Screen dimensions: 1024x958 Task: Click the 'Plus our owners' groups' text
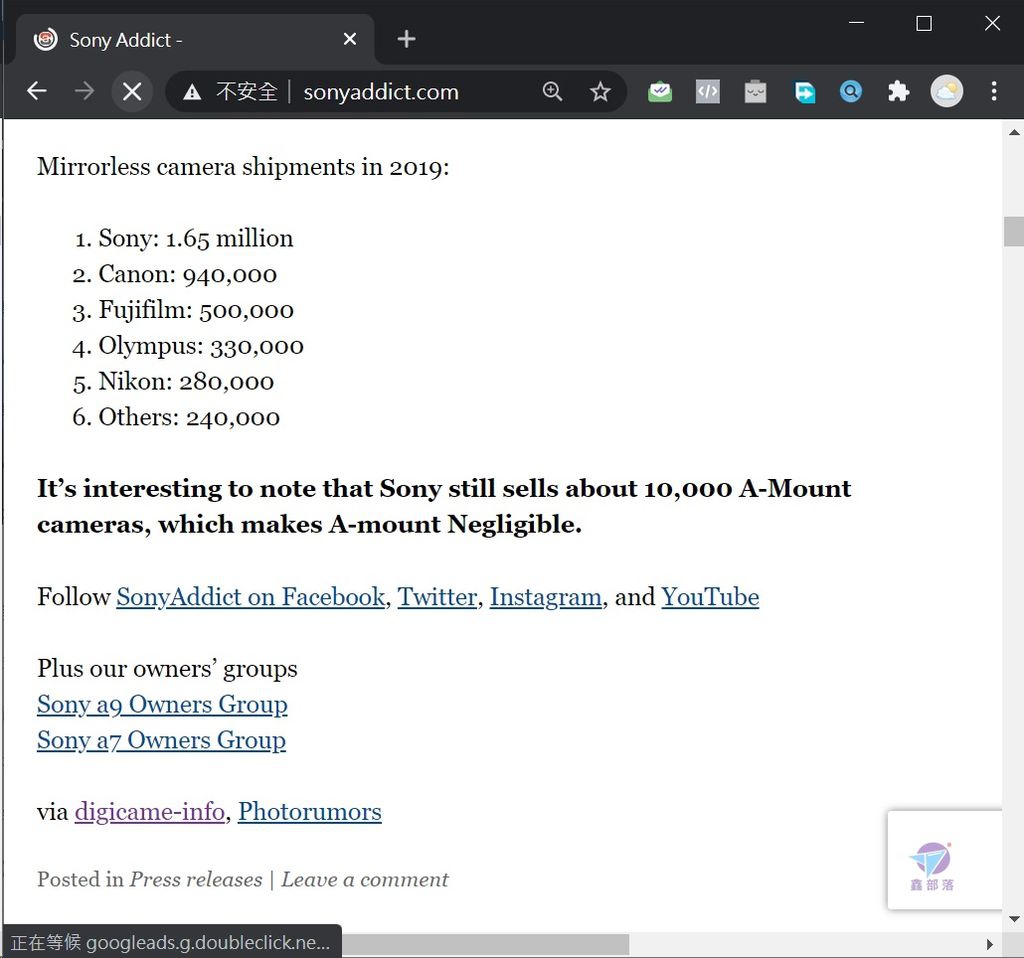coord(167,669)
